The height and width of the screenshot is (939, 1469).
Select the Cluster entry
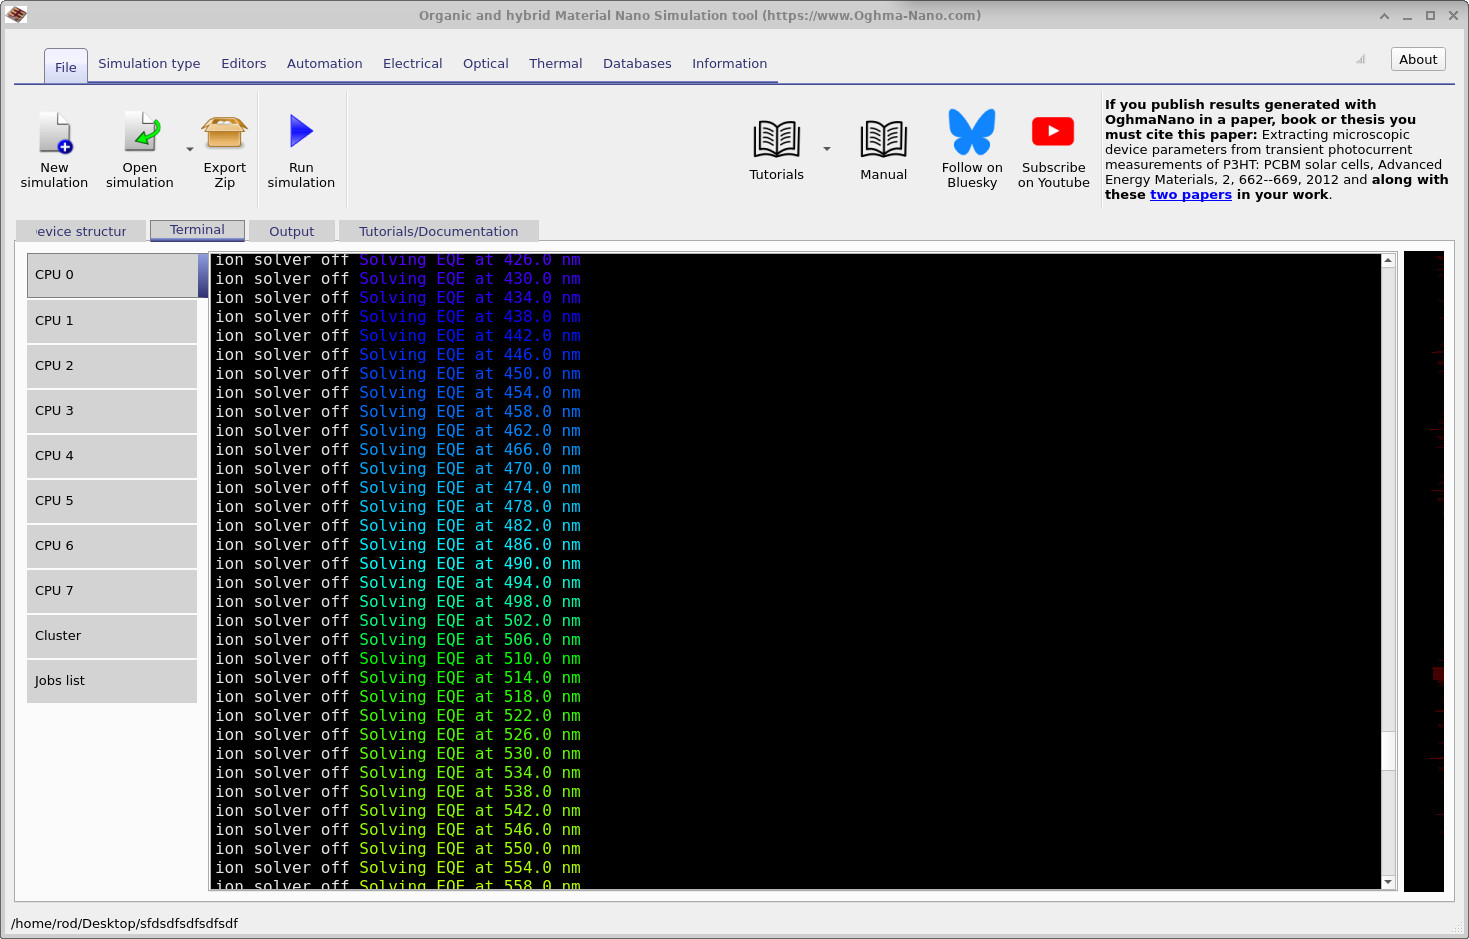point(112,636)
